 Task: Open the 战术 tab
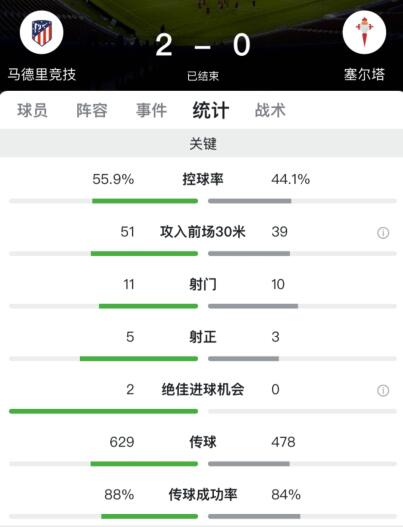(x=270, y=110)
